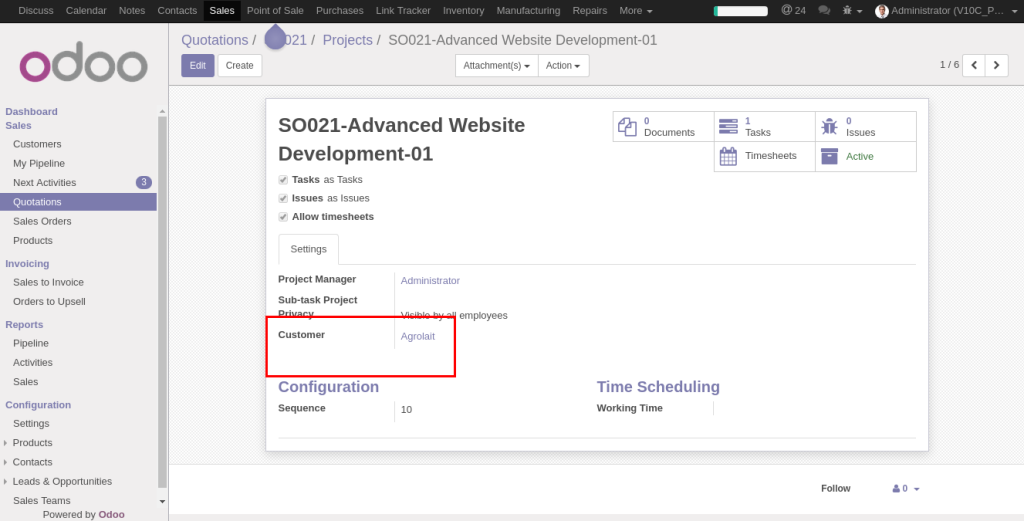Open Agrolait customer link

coord(418,336)
